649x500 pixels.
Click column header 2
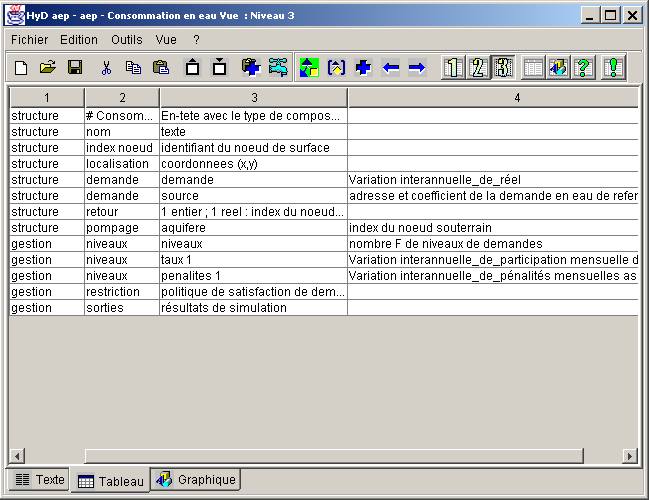point(122,98)
